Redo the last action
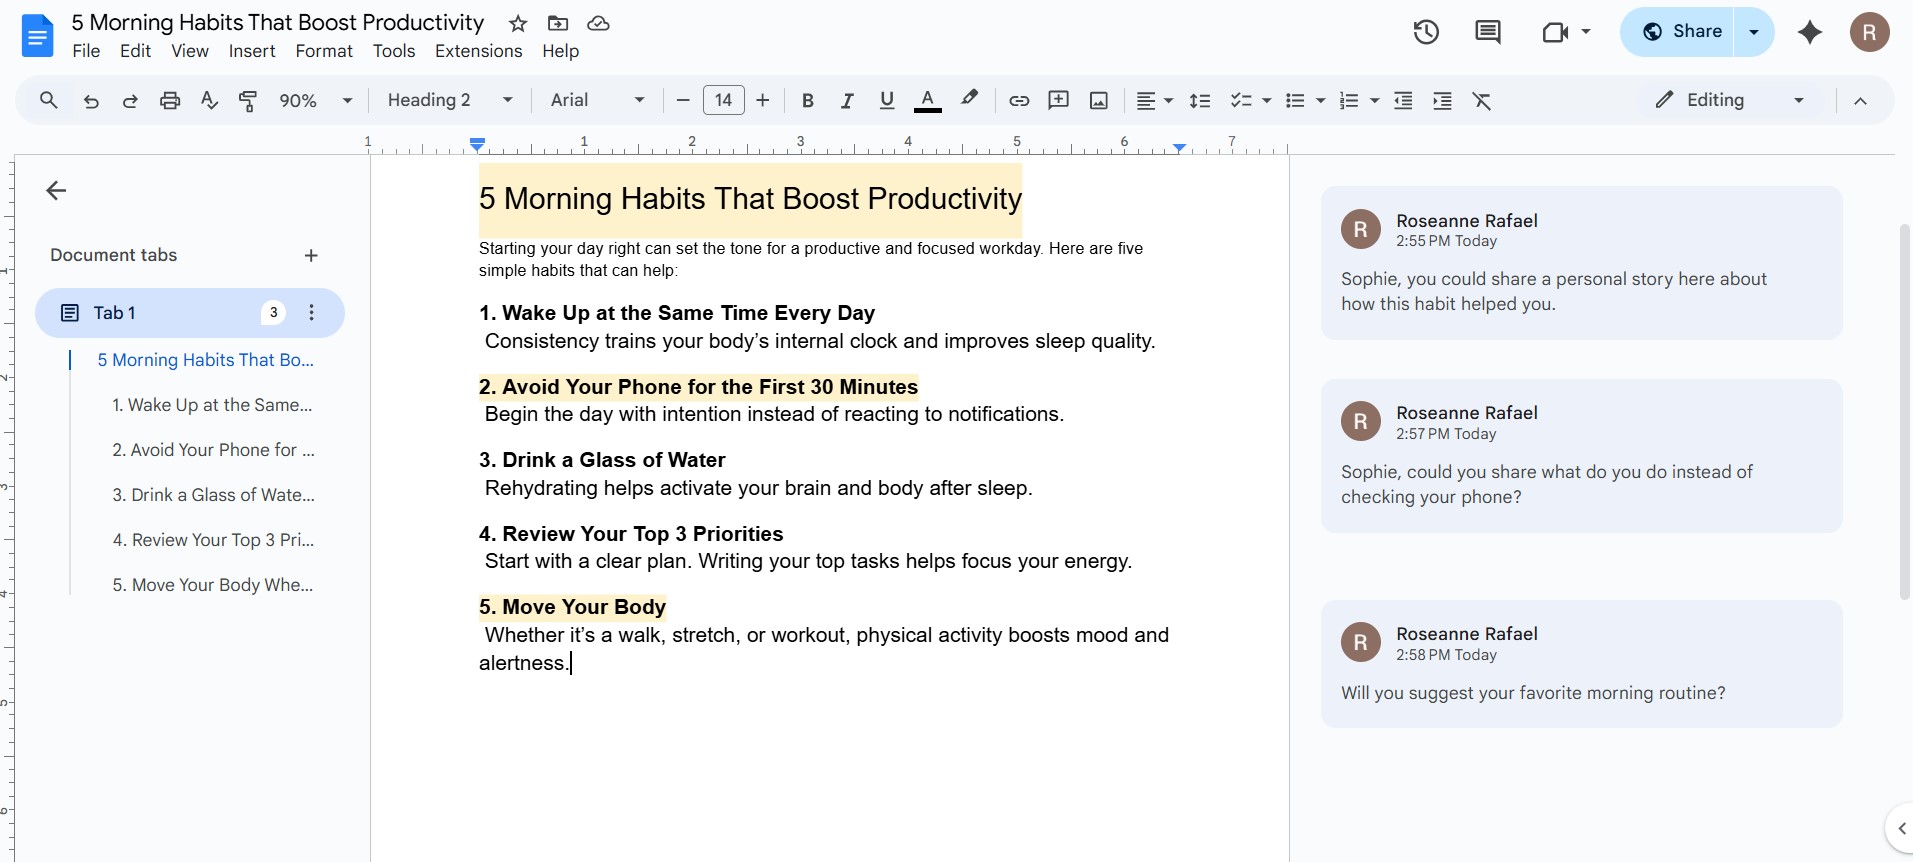The height and width of the screenshot is (862, 1913). pyautogui.click(x=130, y=100)
